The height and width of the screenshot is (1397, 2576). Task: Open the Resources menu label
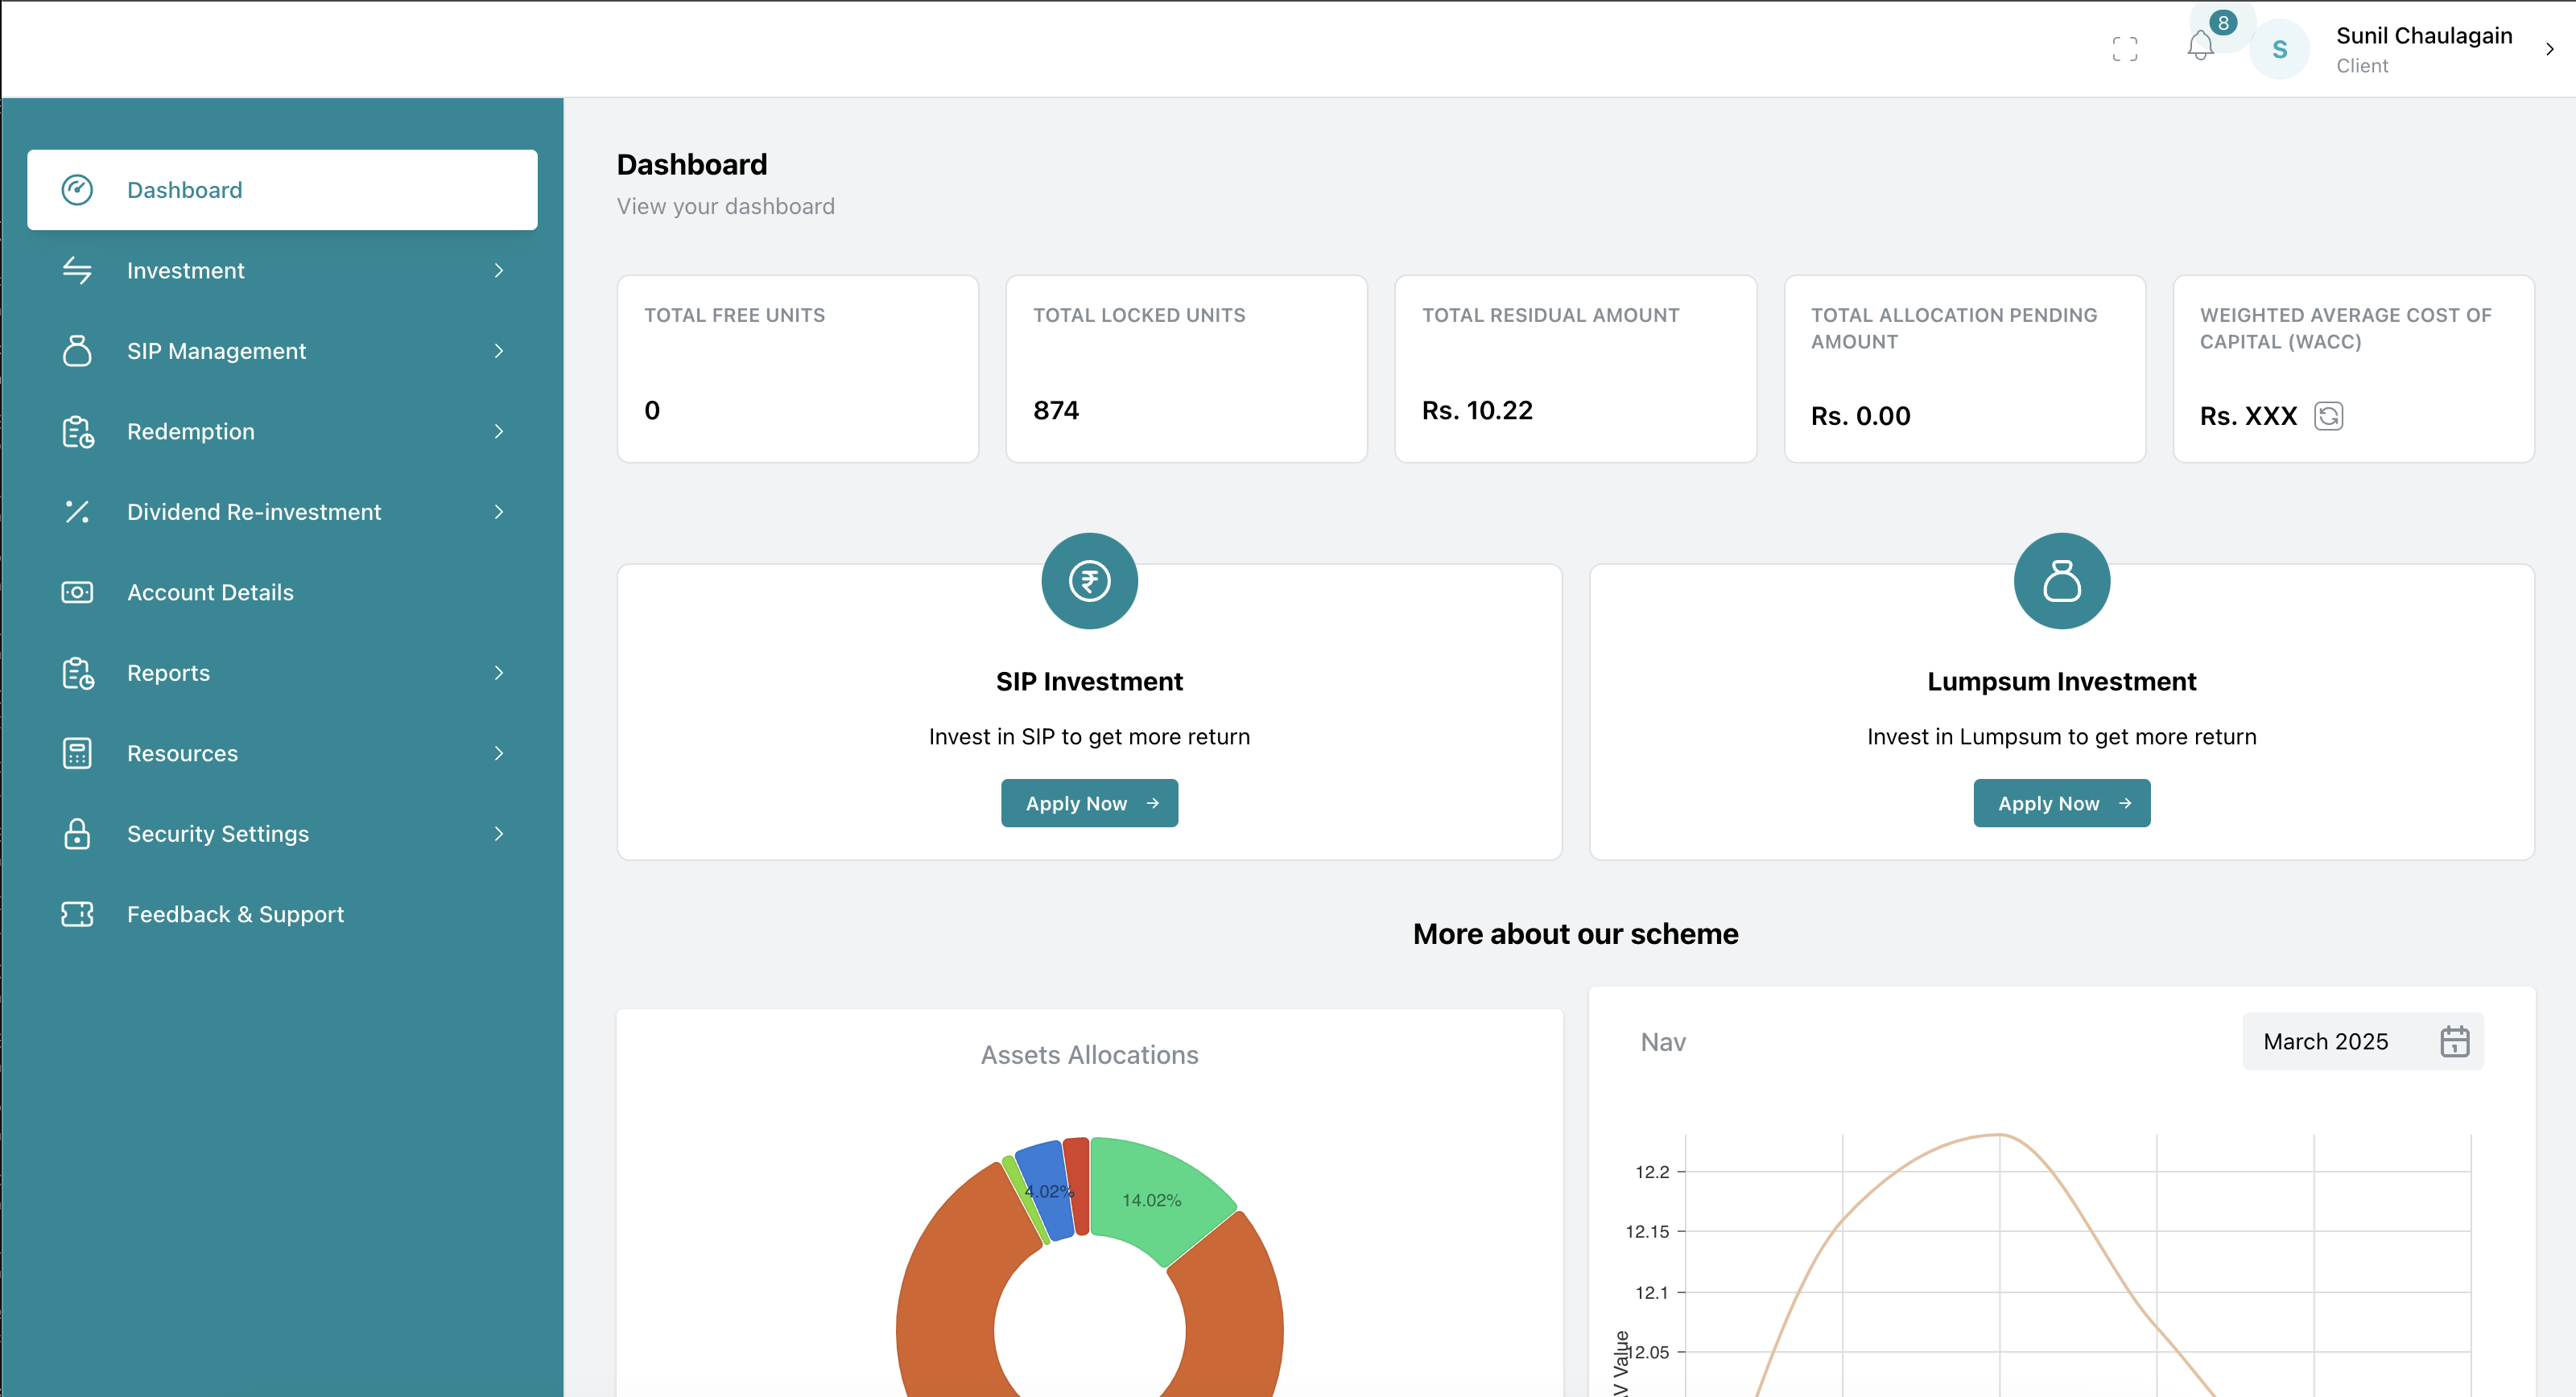182,753
